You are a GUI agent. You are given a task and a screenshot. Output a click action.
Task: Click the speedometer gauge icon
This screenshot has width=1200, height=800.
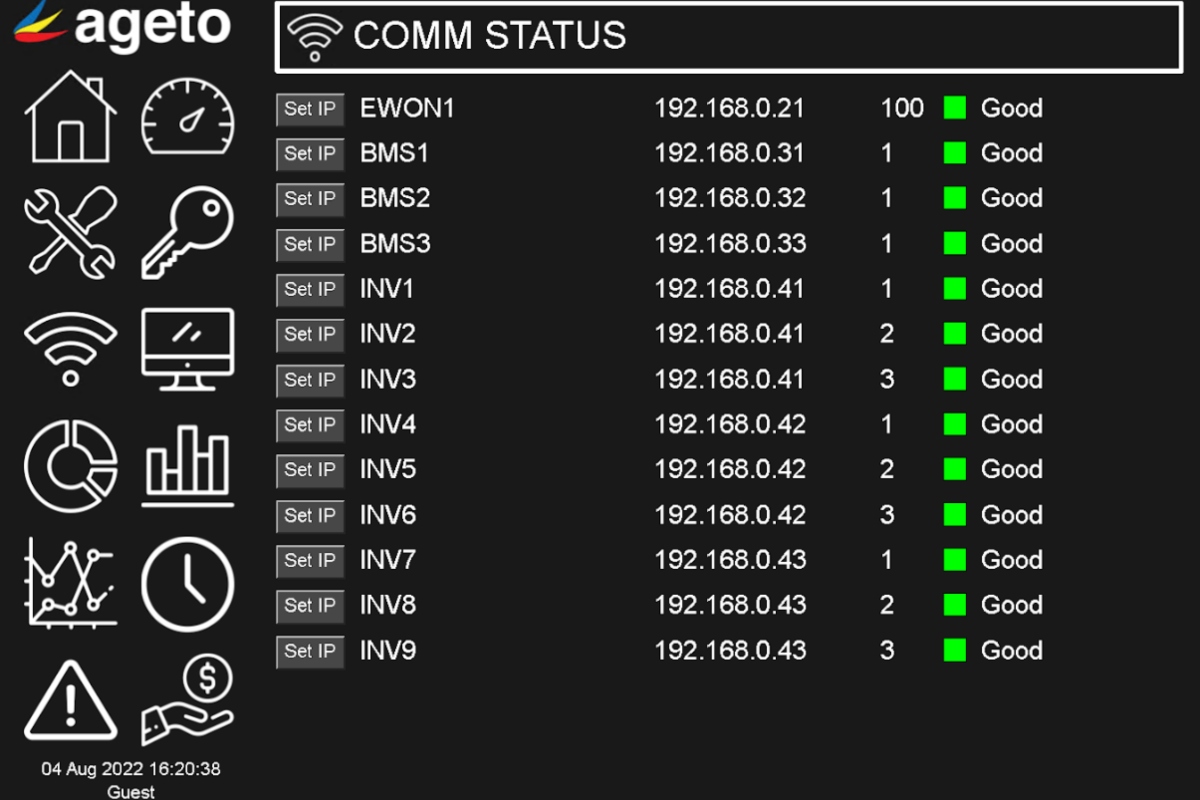pyautogui.click(x=187, y=118)
